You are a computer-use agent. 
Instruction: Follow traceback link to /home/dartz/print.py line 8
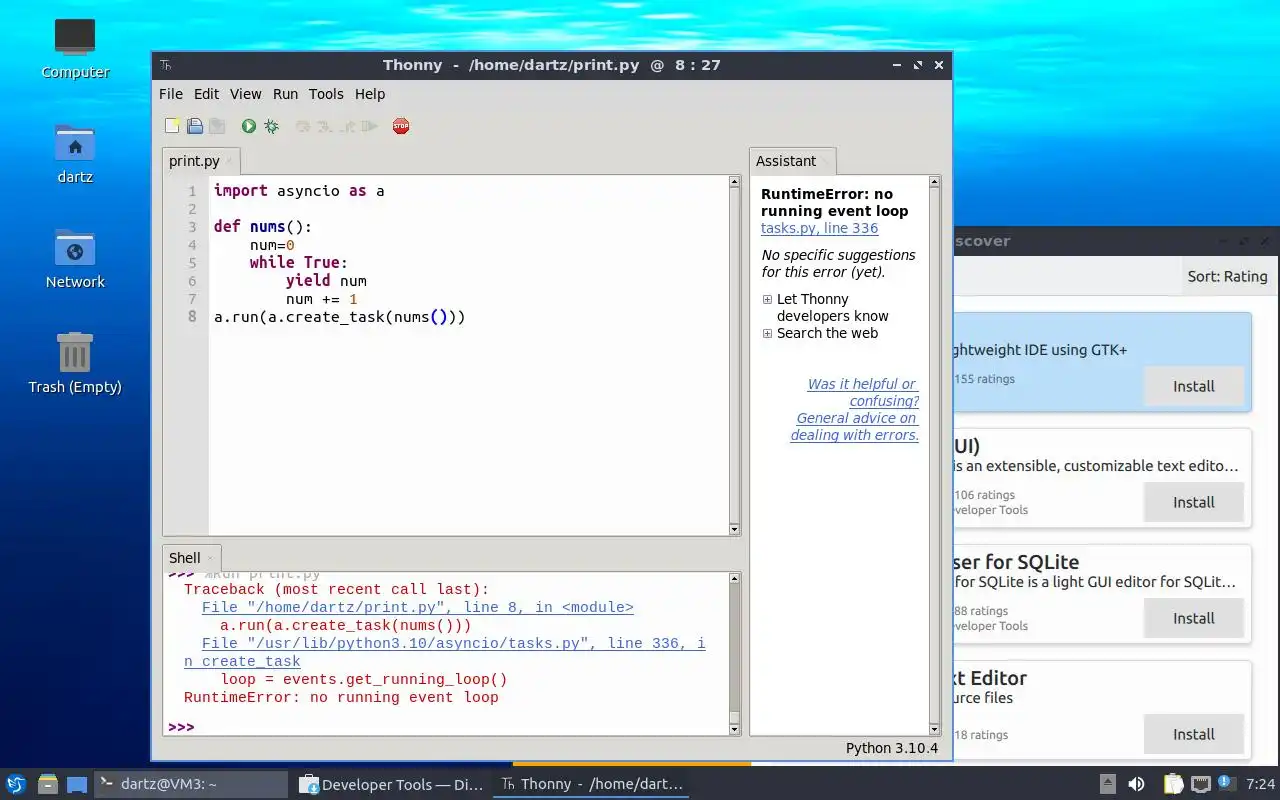point(417,607)
